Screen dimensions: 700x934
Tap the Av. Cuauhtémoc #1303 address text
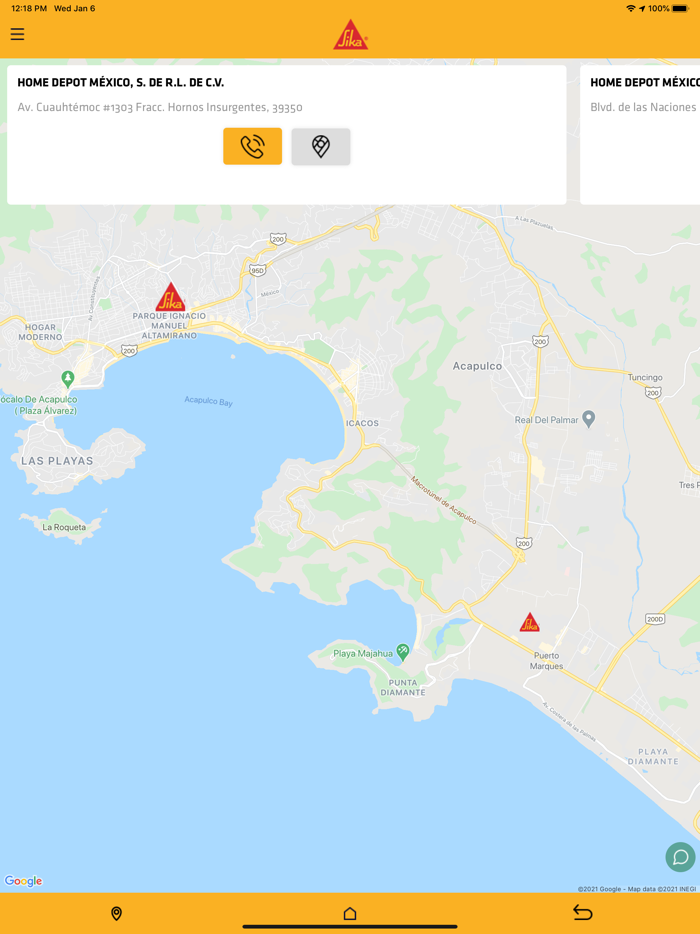point(160,107)
